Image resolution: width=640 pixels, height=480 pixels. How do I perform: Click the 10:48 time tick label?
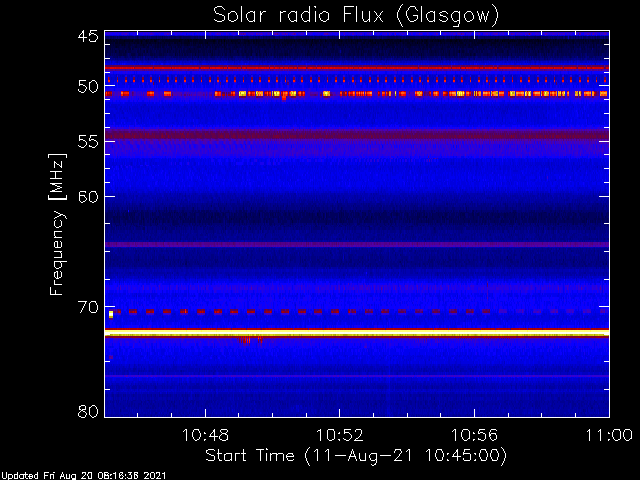coord(205,436)
